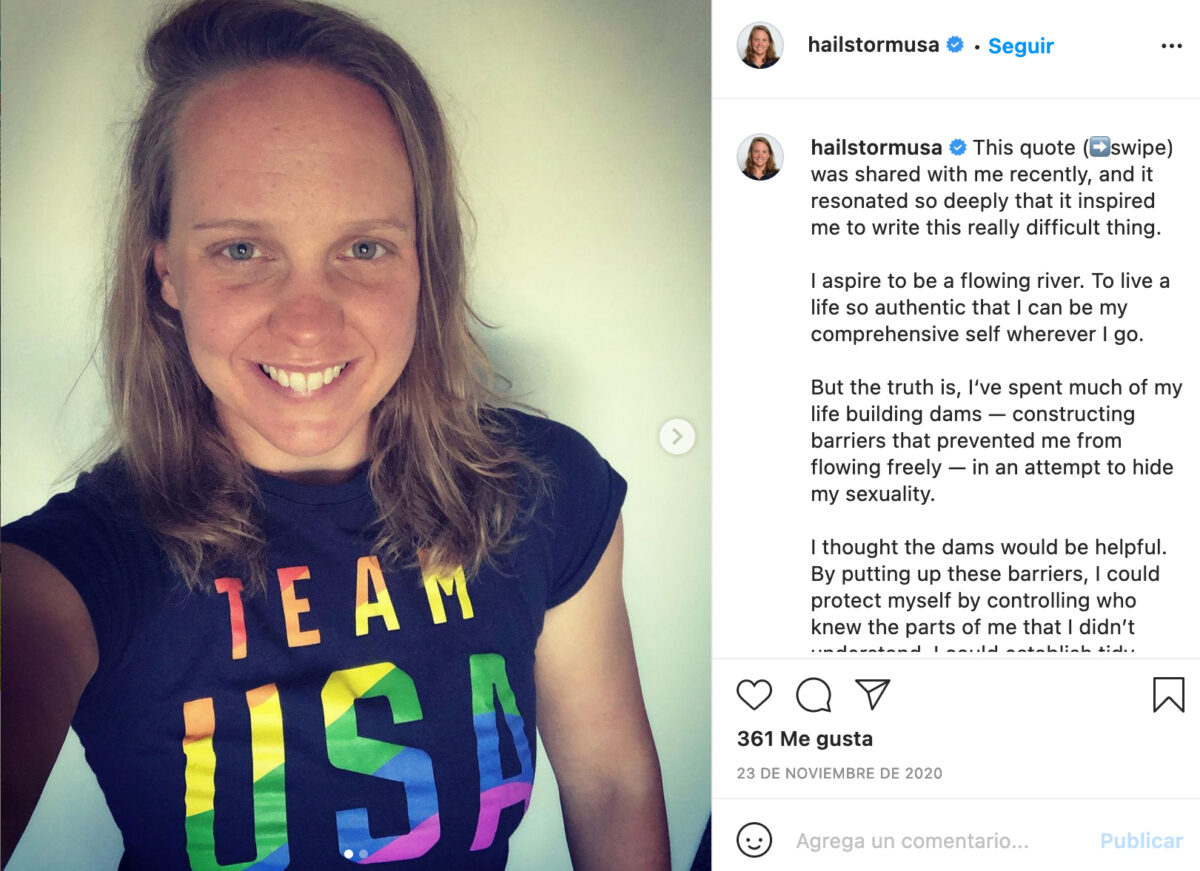Image resolution: width=1200 pixels, height=871 pixels.
Task: Open the 23 de noviembre de 2020 date link
Action: pos(839,773)
